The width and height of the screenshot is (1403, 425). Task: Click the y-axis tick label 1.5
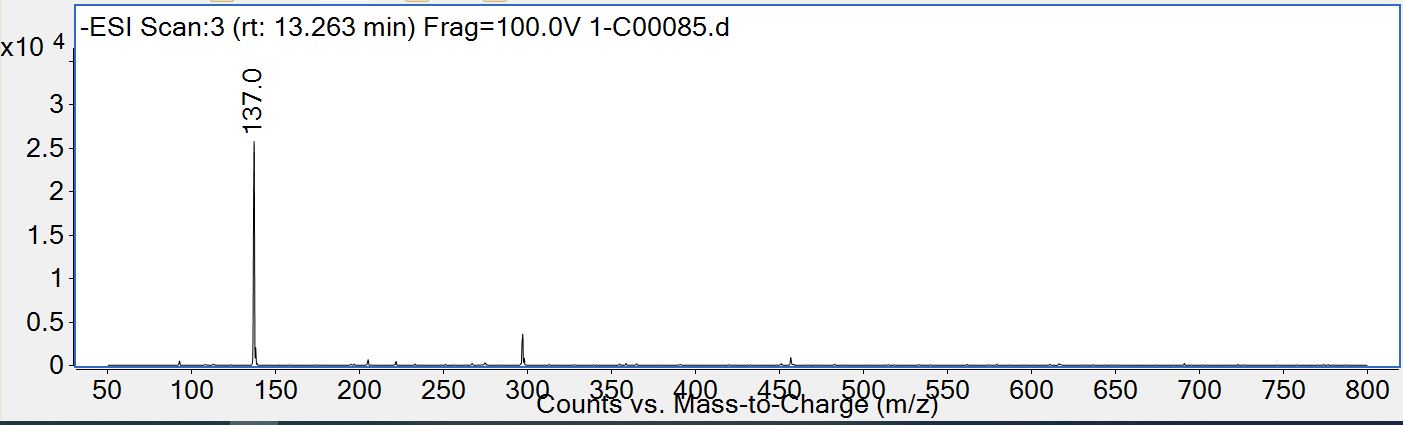pos(48,235)
